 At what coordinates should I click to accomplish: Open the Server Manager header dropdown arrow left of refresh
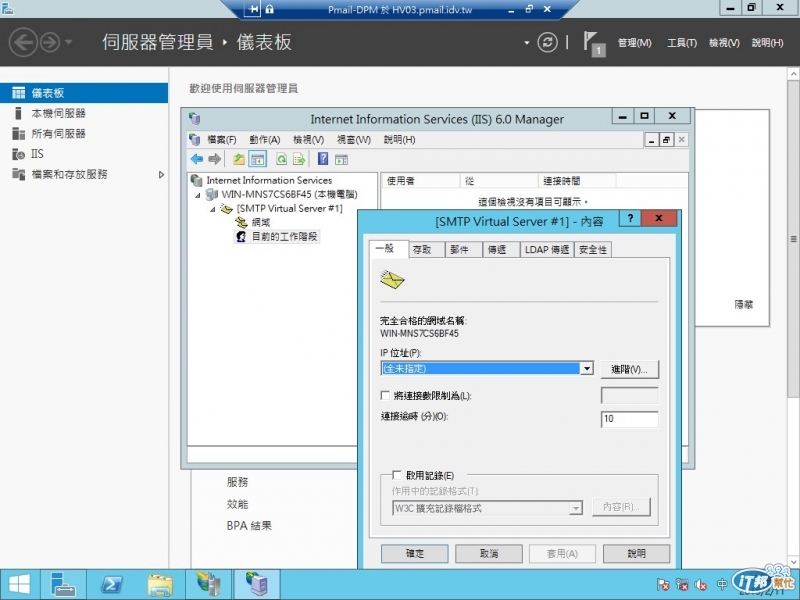(x=527, y=43)
